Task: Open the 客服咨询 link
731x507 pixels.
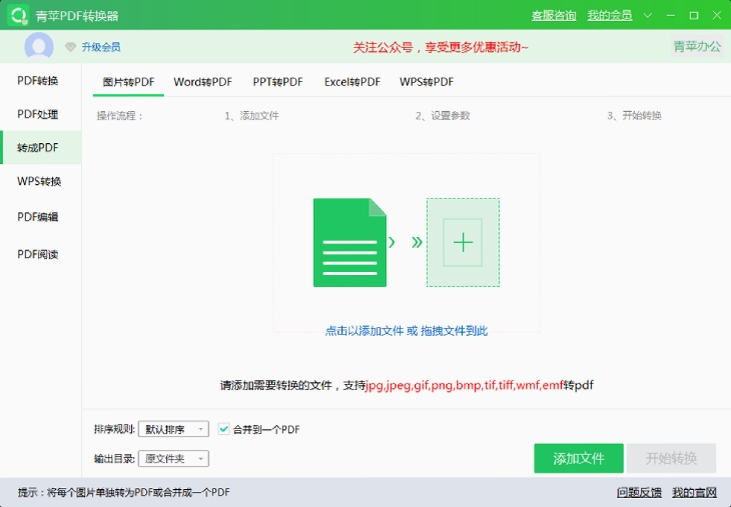Action: [x=554, y=15]
